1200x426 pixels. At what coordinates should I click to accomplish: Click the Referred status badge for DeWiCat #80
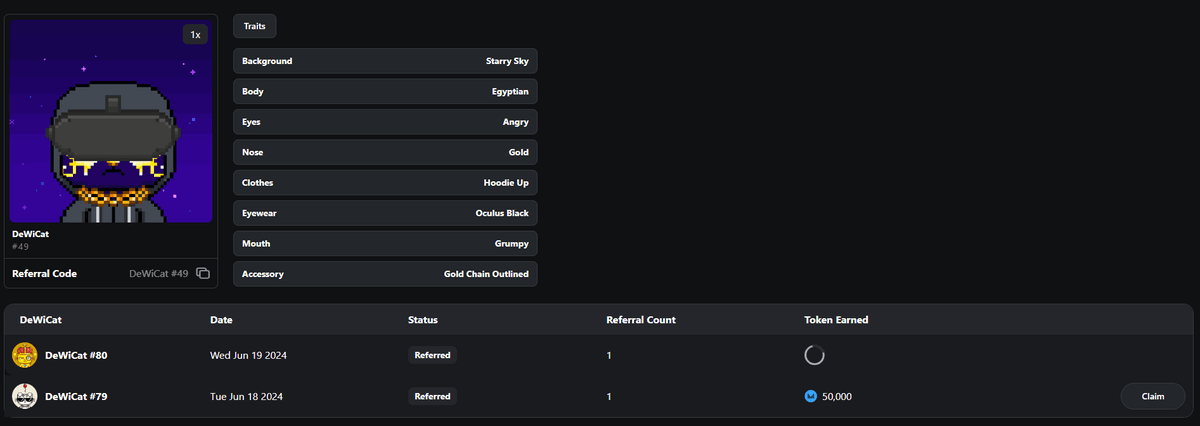432,355
